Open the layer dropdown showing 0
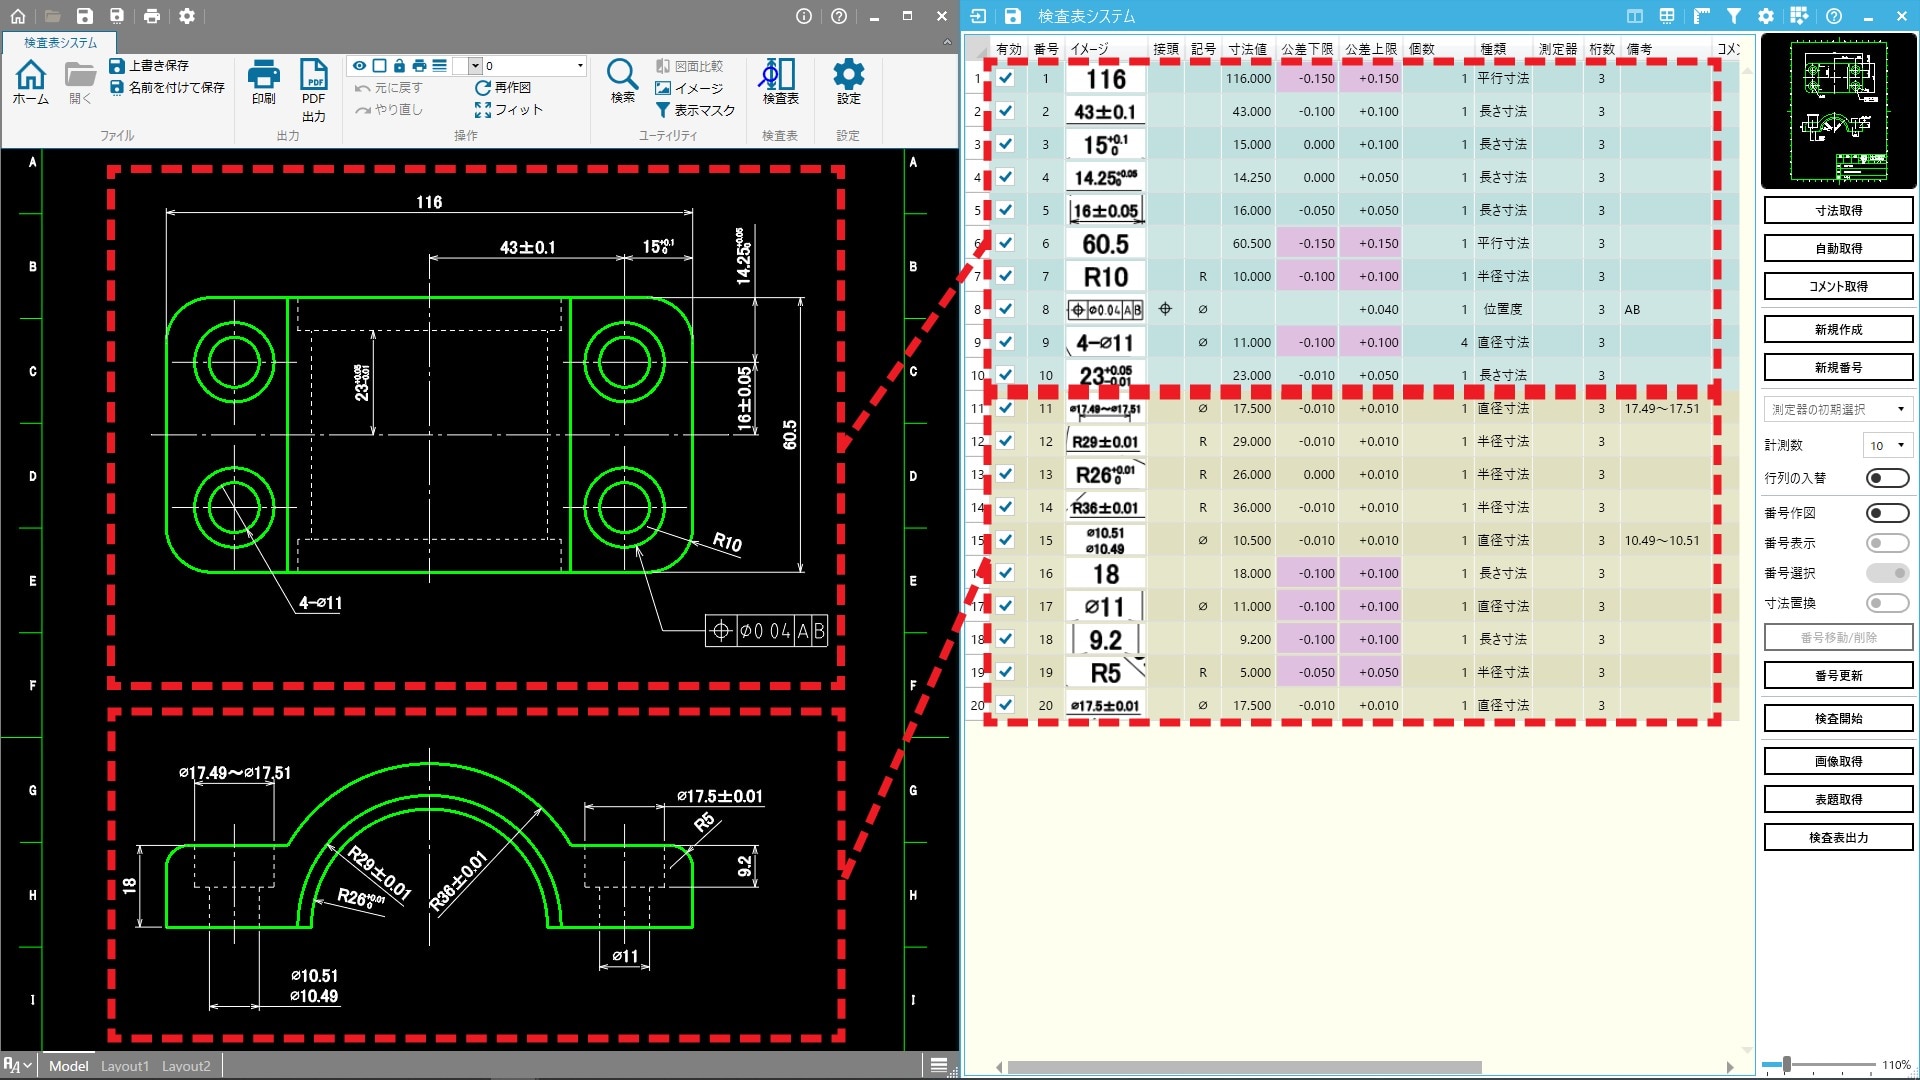This screenshot has height=1080, width=1920. click(x=579, y=66)
